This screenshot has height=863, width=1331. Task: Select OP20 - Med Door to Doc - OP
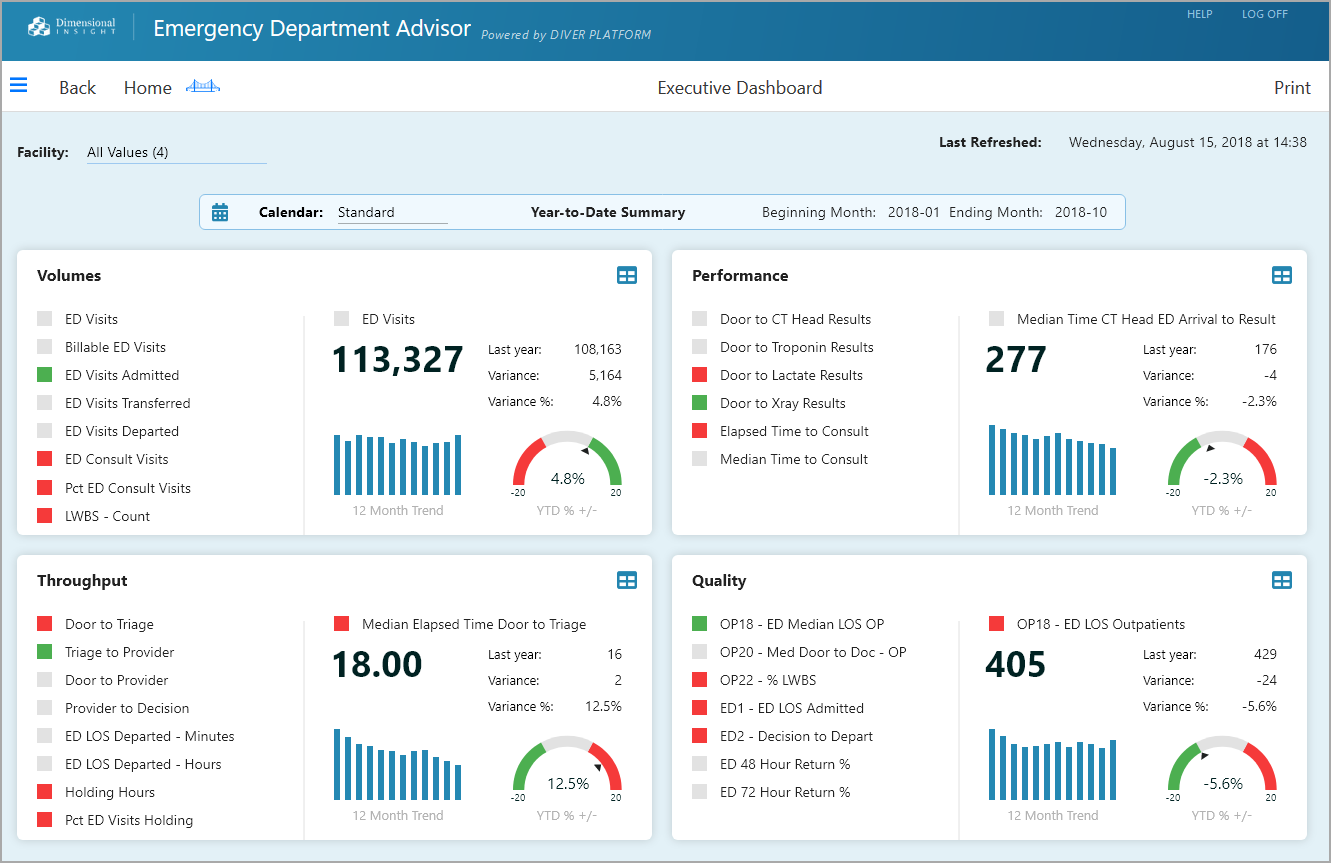813,652
